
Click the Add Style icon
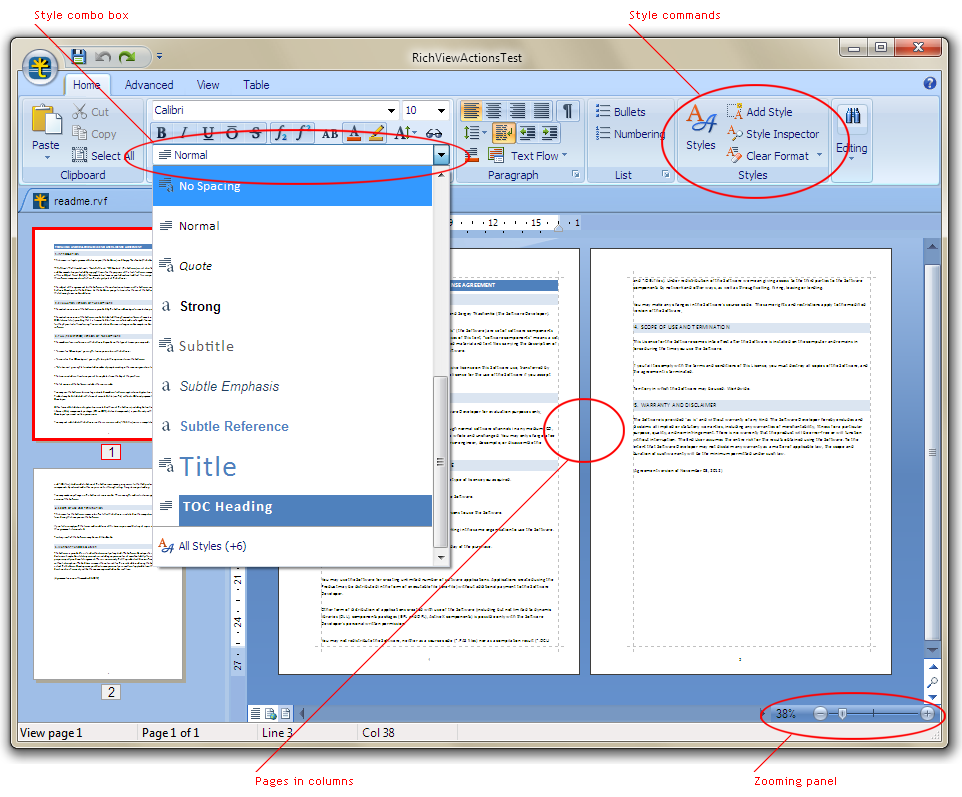735,112
